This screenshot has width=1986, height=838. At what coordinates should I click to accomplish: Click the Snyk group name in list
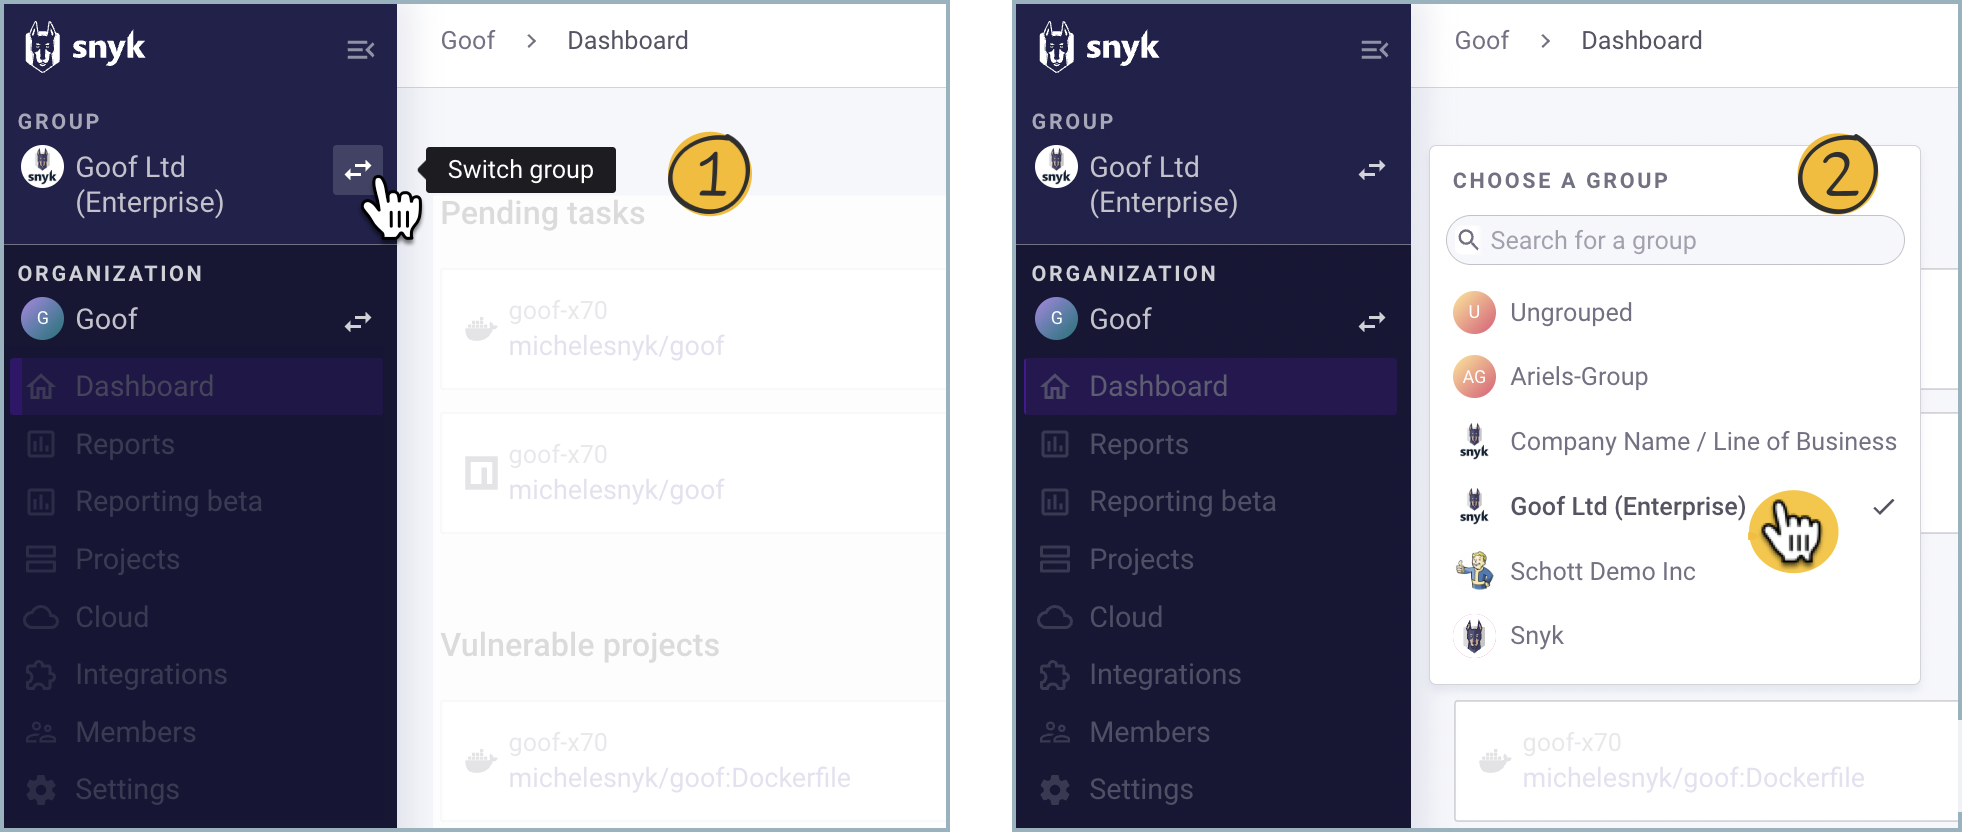pyautogui.click(x=1536, y=636)
